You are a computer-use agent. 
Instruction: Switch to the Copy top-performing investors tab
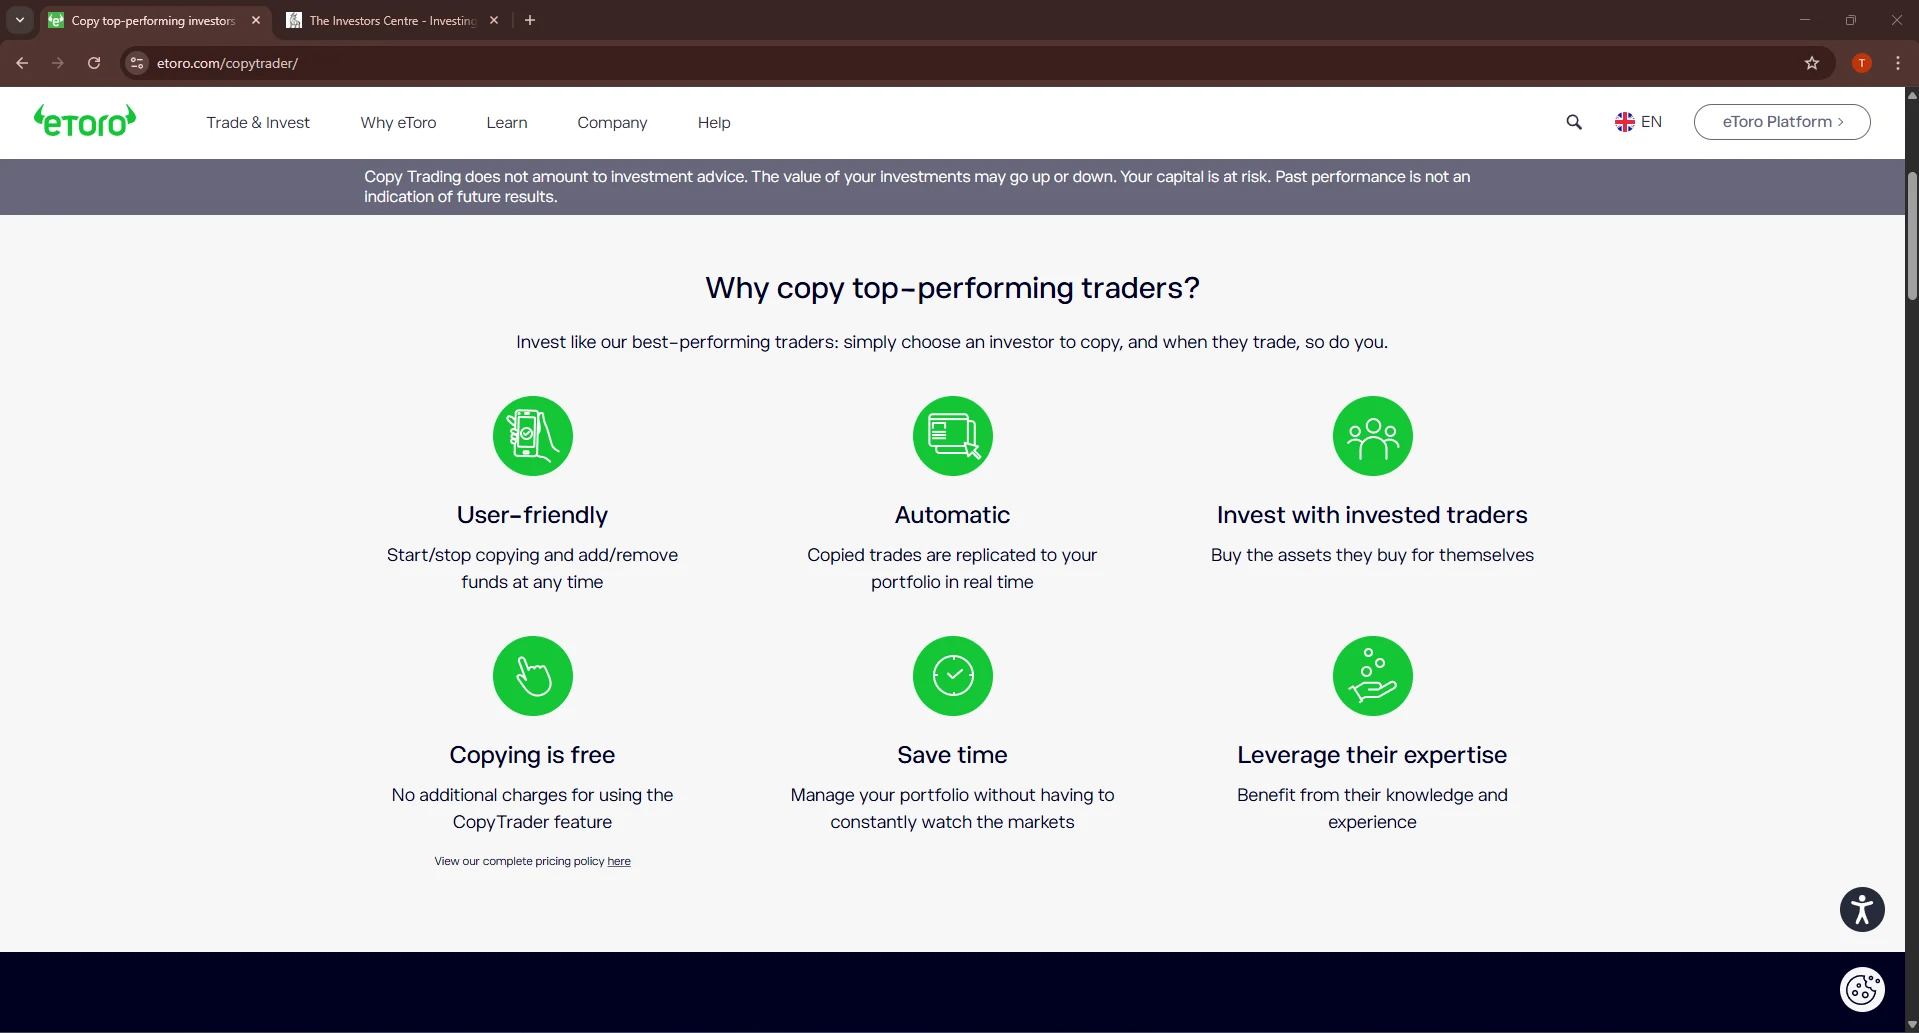coord(153,20)
